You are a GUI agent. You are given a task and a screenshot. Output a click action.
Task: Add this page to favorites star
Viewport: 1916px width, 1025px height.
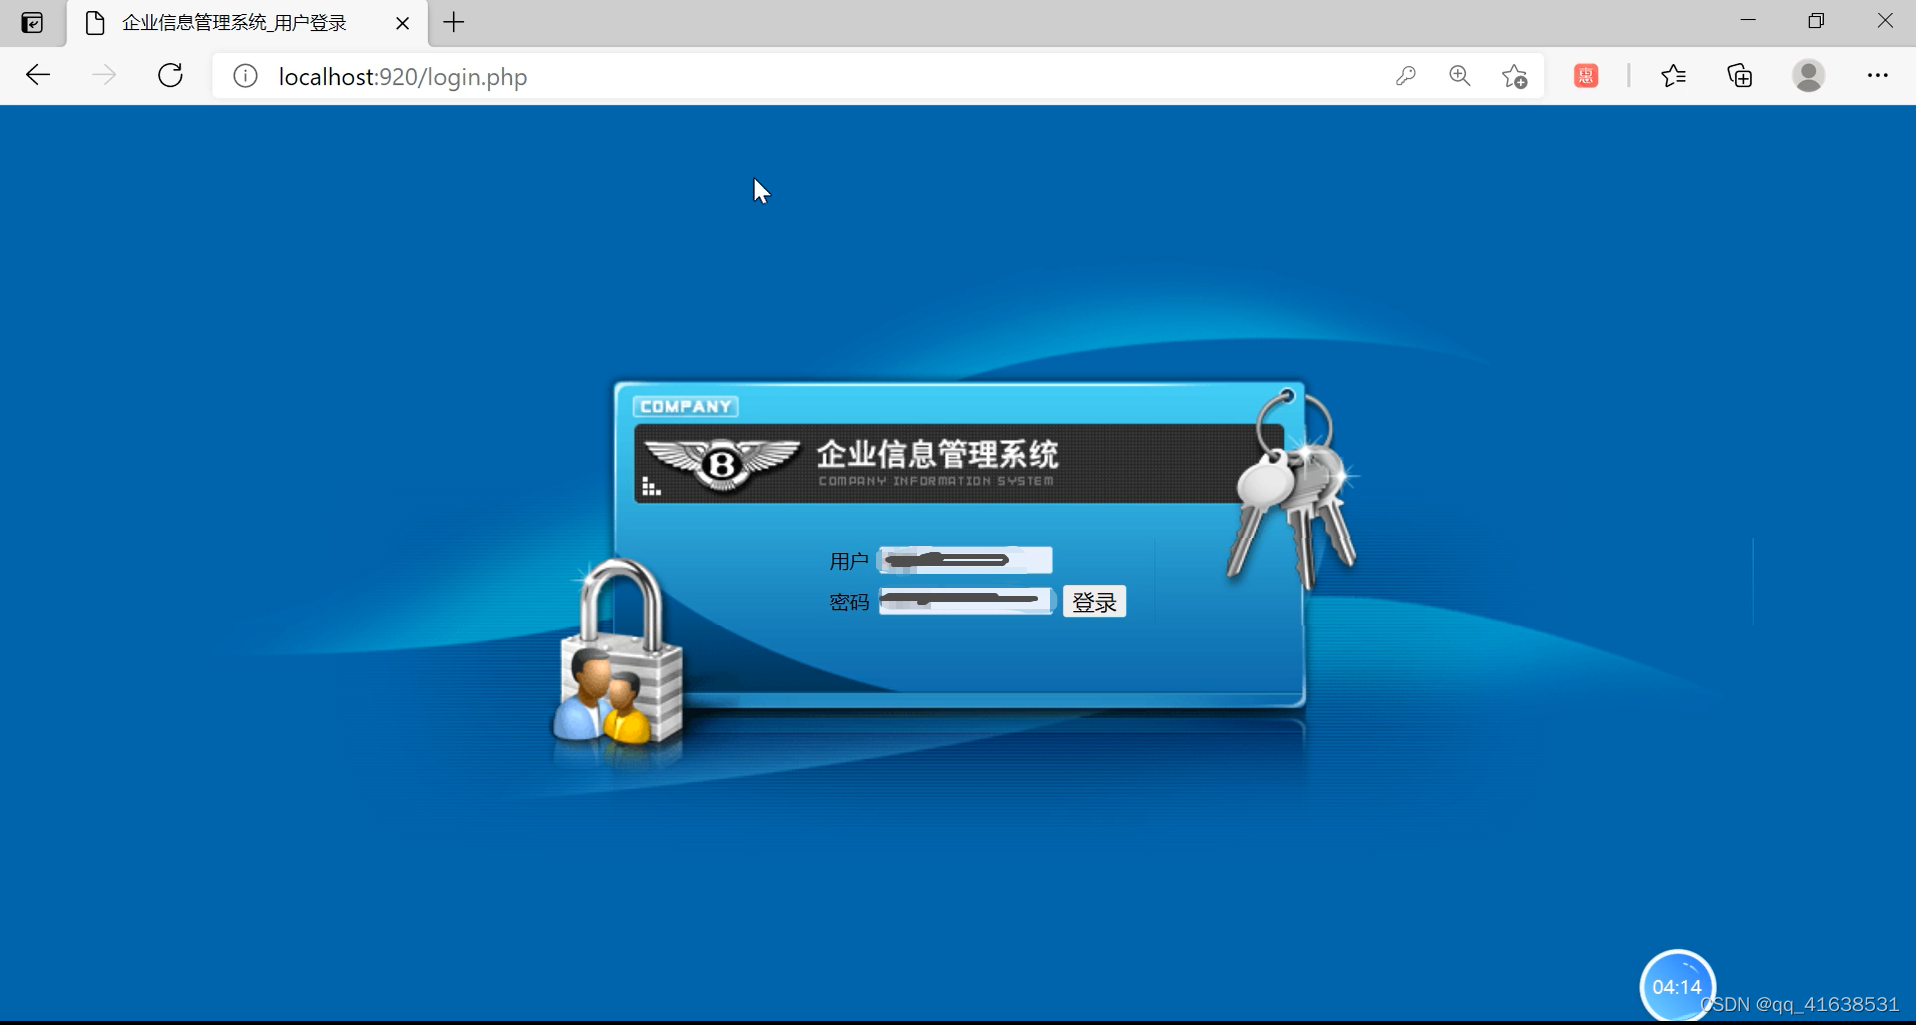click(1514, 76)
